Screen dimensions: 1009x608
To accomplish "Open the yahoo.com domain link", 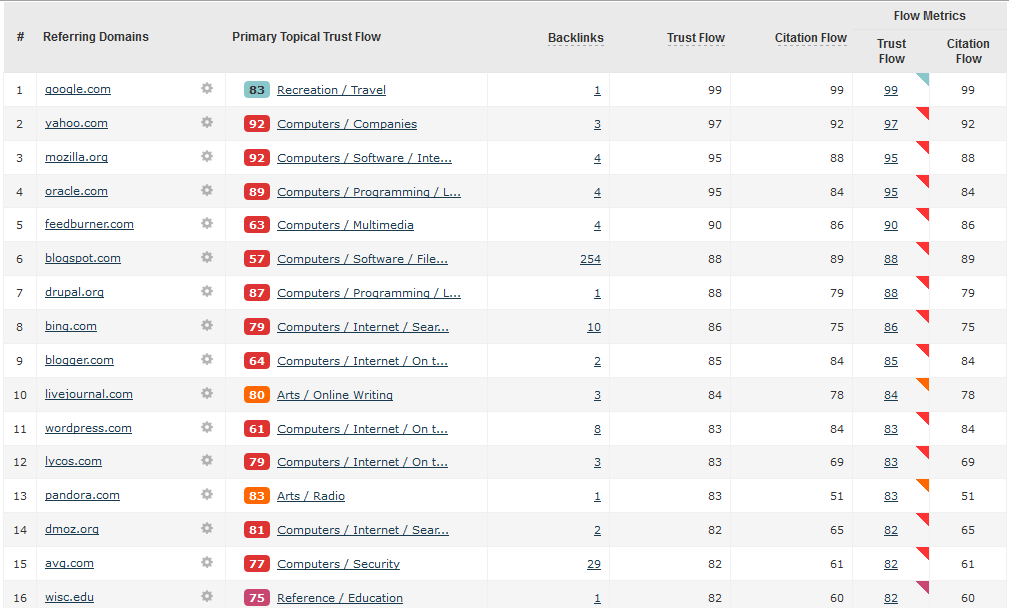I will [77, 124].
